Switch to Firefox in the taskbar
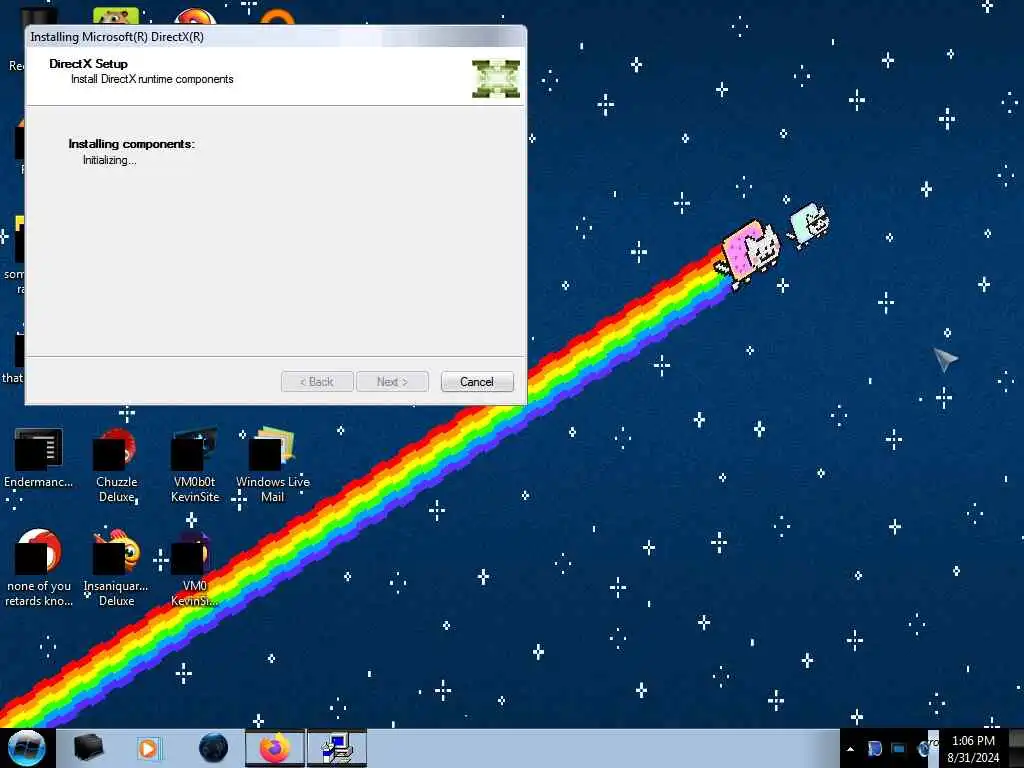This screenshot has height=768, width=1024. [x=275, y=748]
